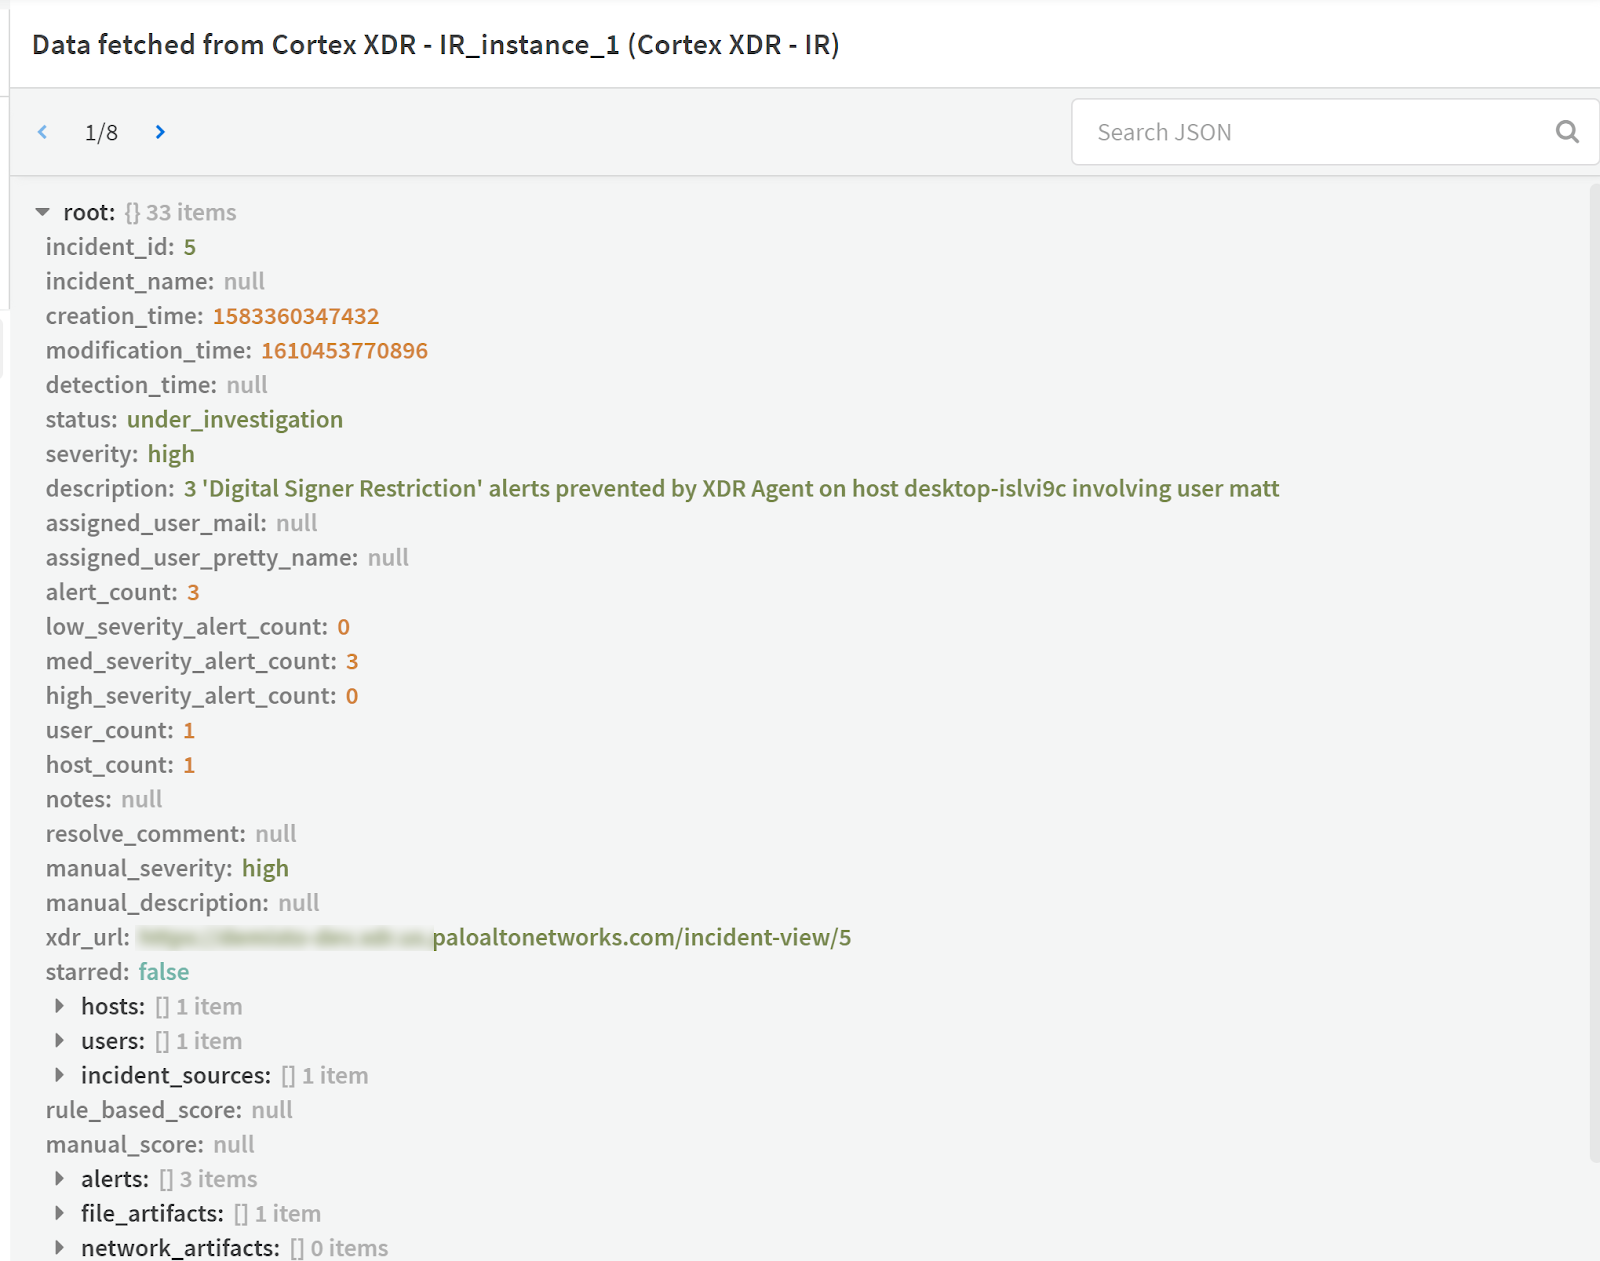Select the severity value high
The width and height of the screenshot is (1600, 1261).
(170, 453)
